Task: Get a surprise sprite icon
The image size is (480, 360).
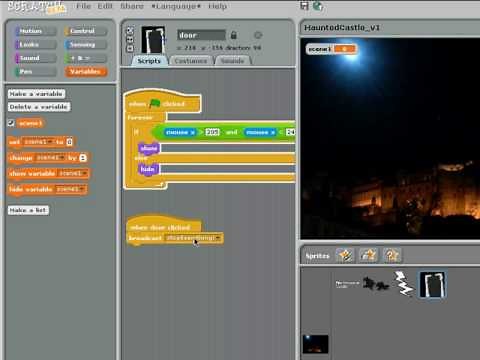Action: coord(392,256)
